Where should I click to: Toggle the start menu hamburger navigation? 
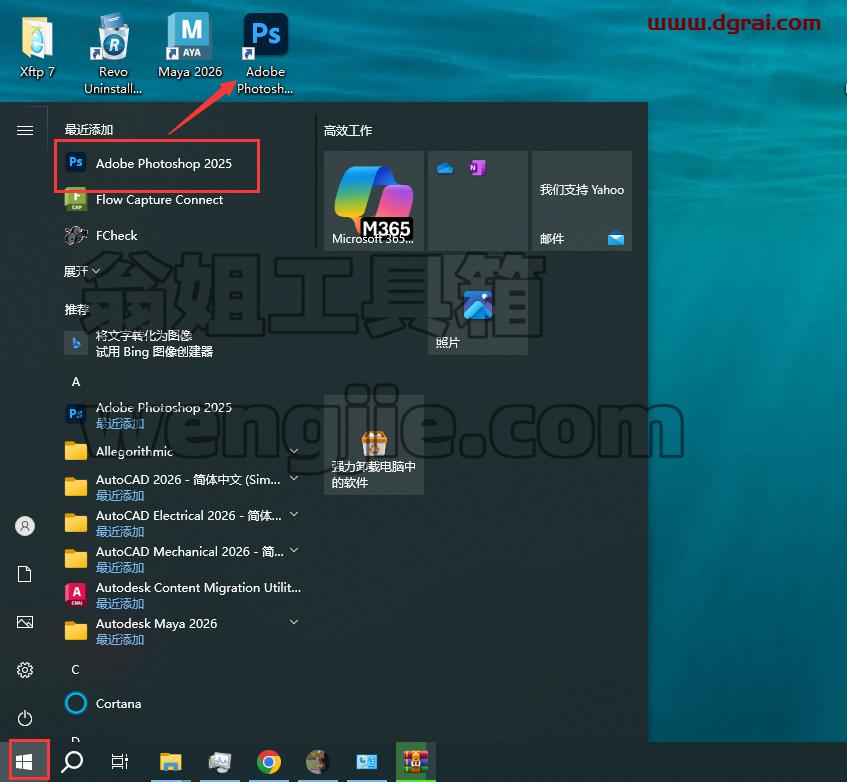25,130
